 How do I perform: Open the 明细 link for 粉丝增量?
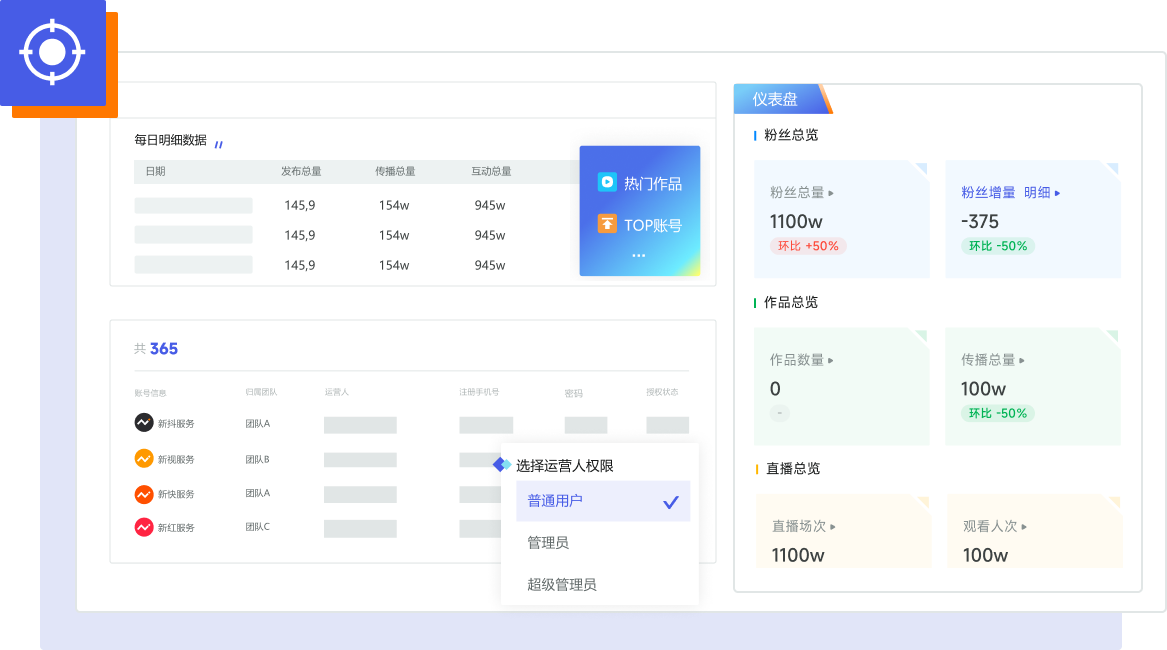(x=1042, y=192)
